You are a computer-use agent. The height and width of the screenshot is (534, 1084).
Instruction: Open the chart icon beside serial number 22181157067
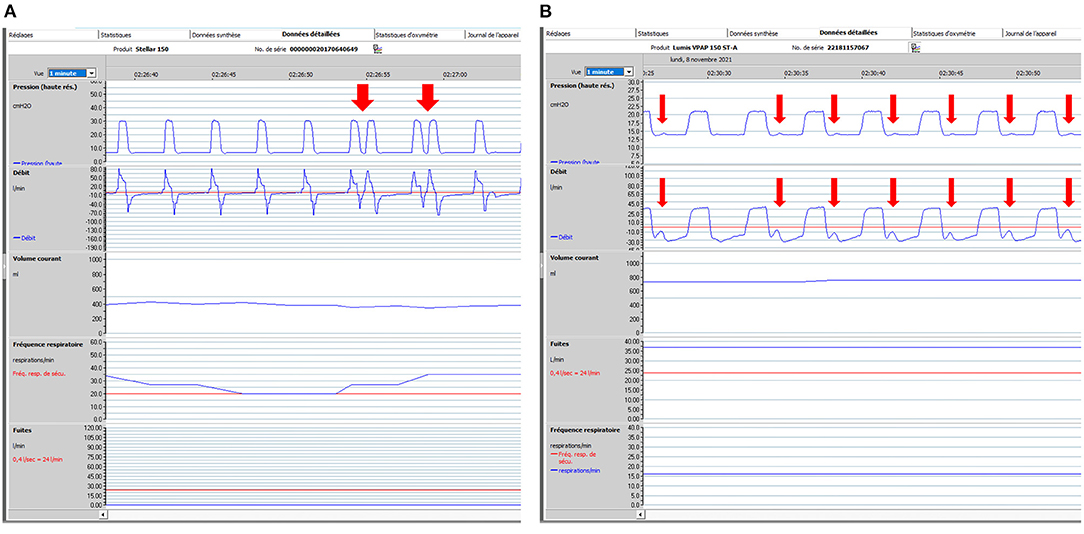coord(915,48)
